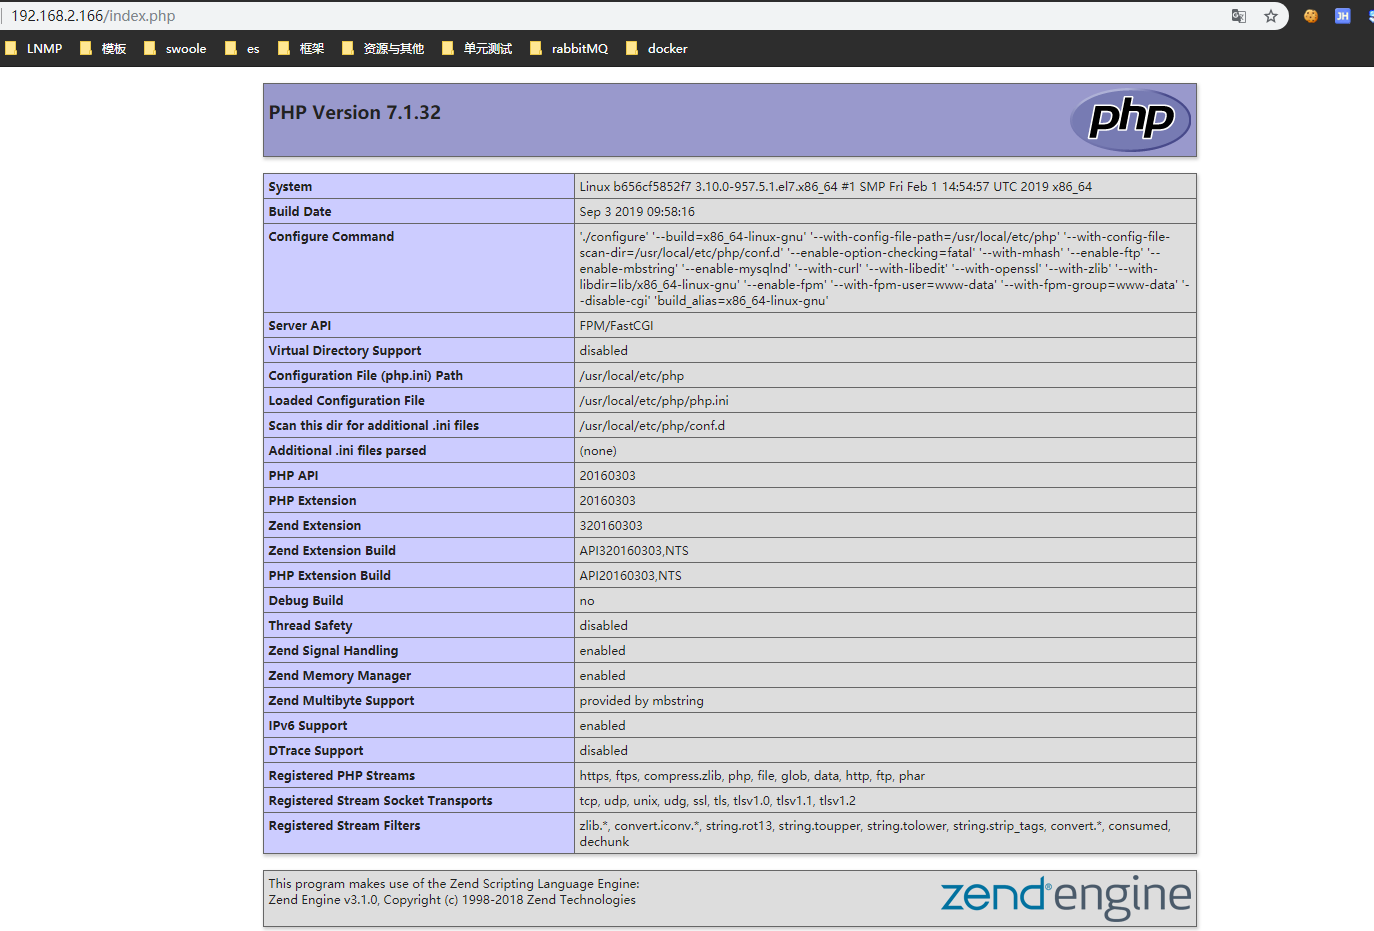1374x931 pixels.
Task: Click Virtual Directory Support label
Action: click(345, 351)
